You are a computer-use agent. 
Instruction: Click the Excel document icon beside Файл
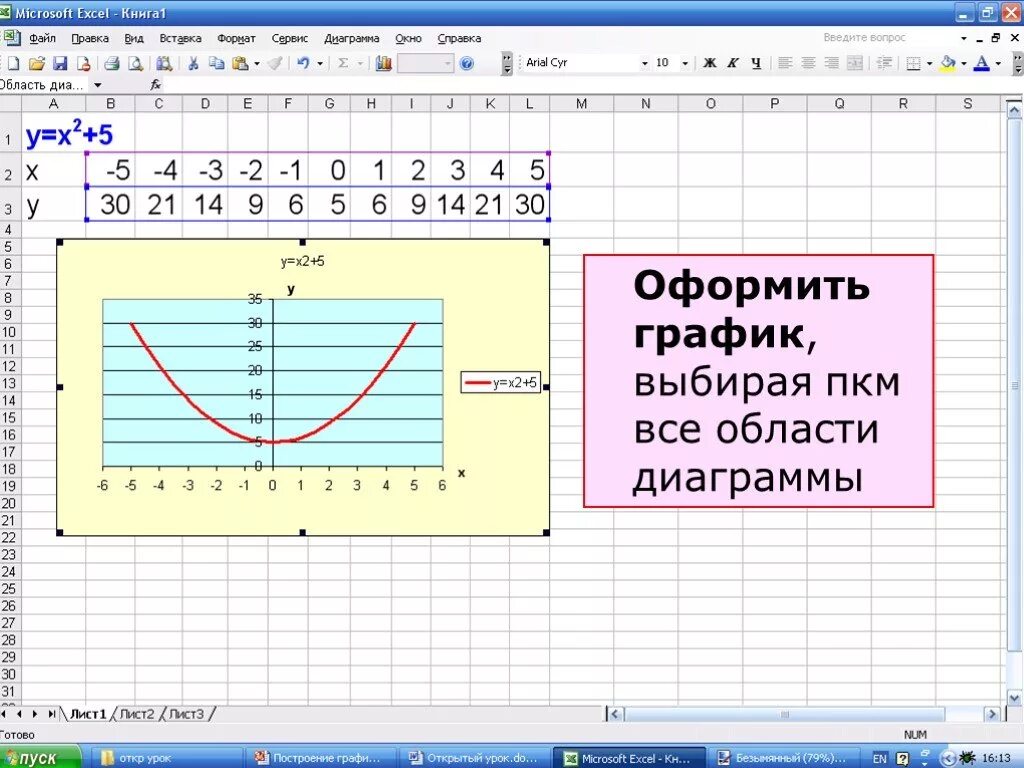coord(12,37)
